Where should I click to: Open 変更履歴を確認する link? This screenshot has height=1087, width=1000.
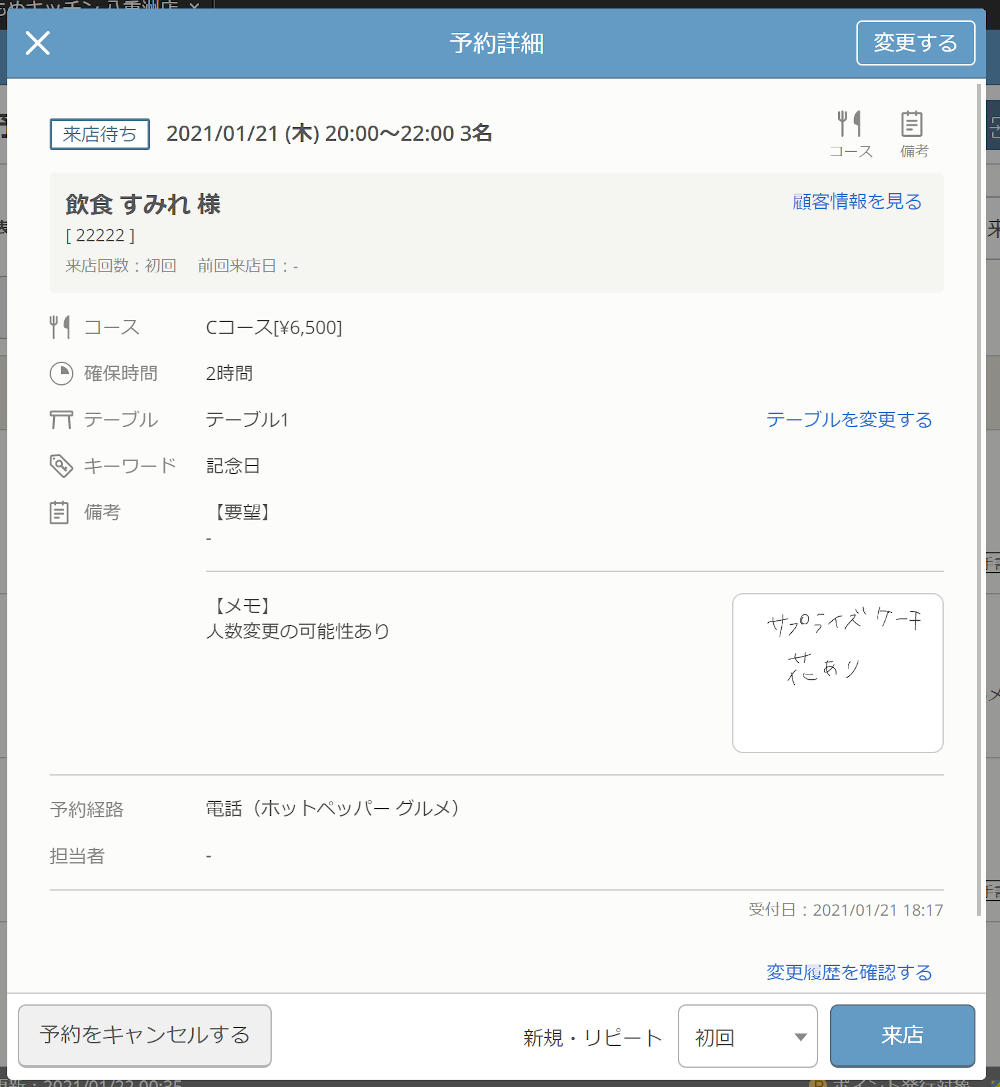(849, 972)
